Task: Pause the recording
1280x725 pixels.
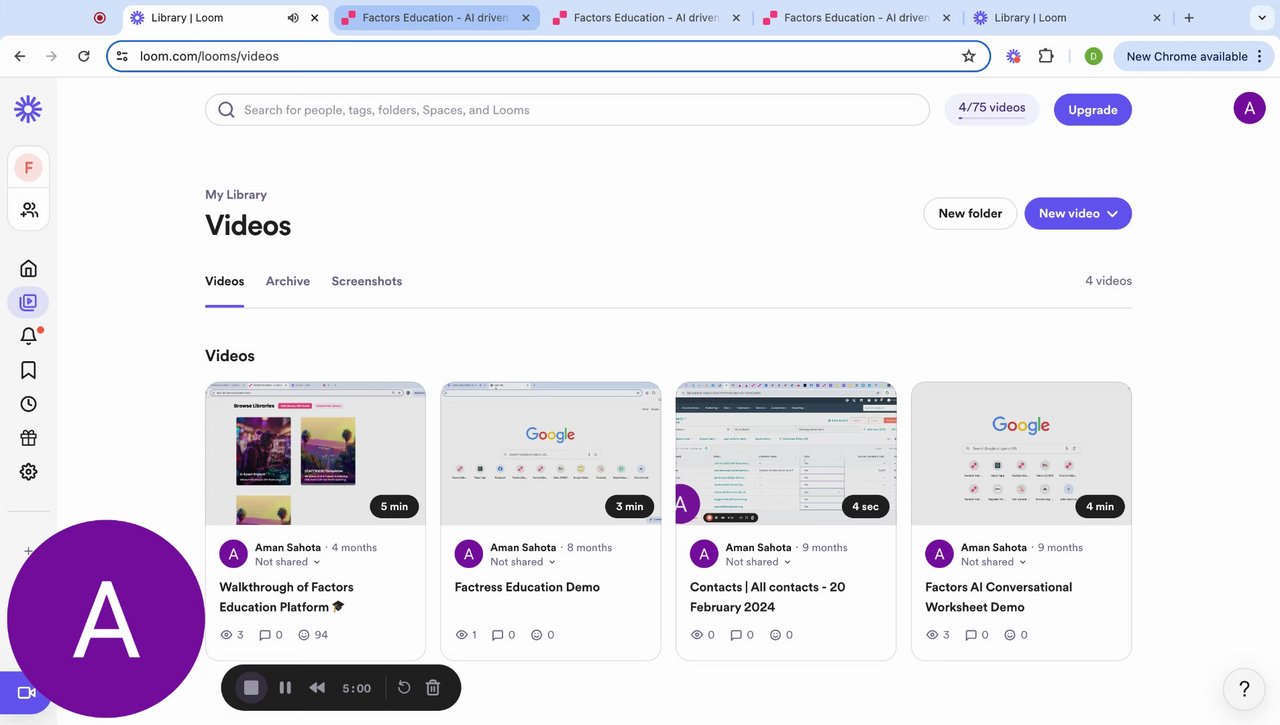Action: [x=285, y=688]
